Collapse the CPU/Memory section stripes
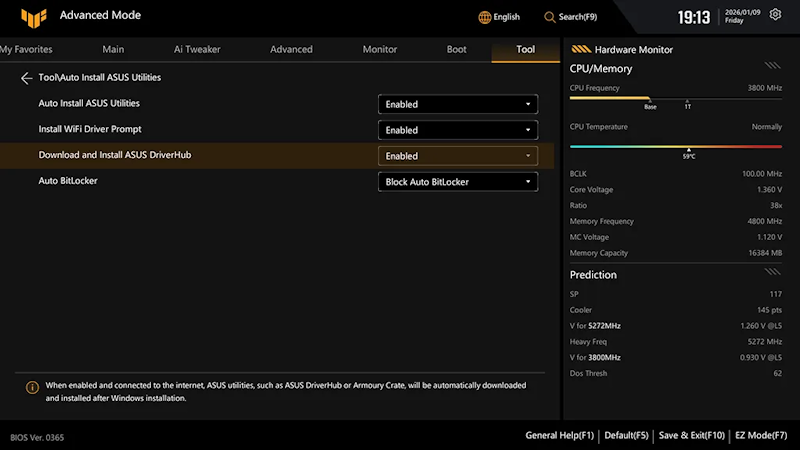This screenshot has width=800, height=450. click(772, 65)
